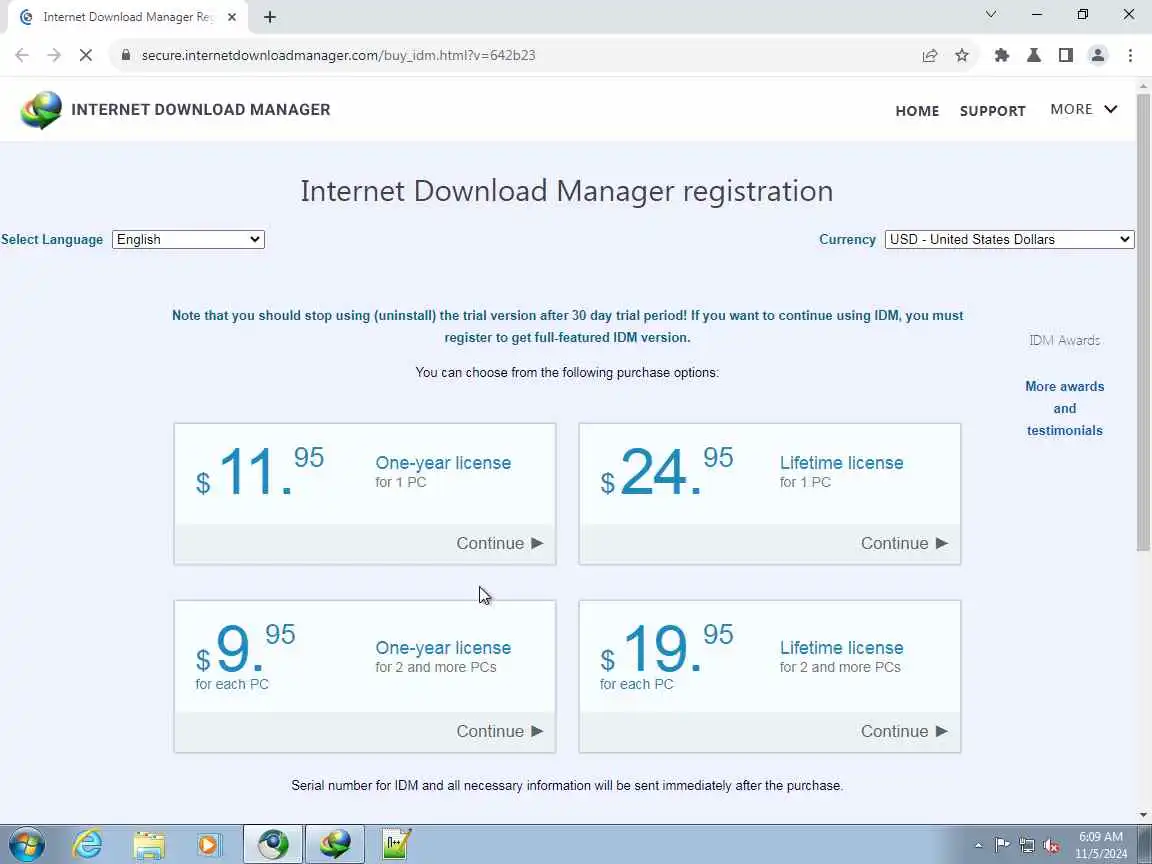
Task: Click the page vertical scrollbar thumb
Action: click(1143, 321)
